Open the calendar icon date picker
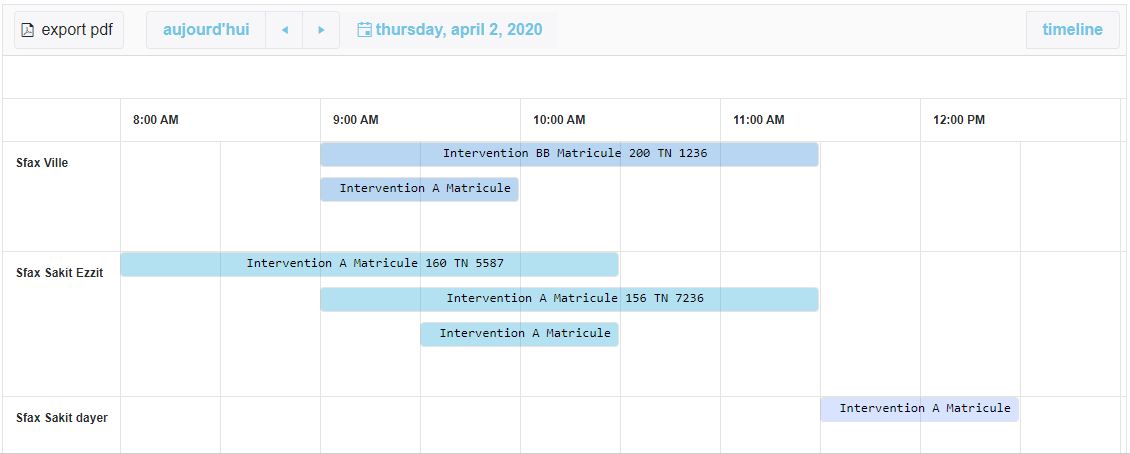1130x454 pixels. pyautogui.click(x=365, y=30)
